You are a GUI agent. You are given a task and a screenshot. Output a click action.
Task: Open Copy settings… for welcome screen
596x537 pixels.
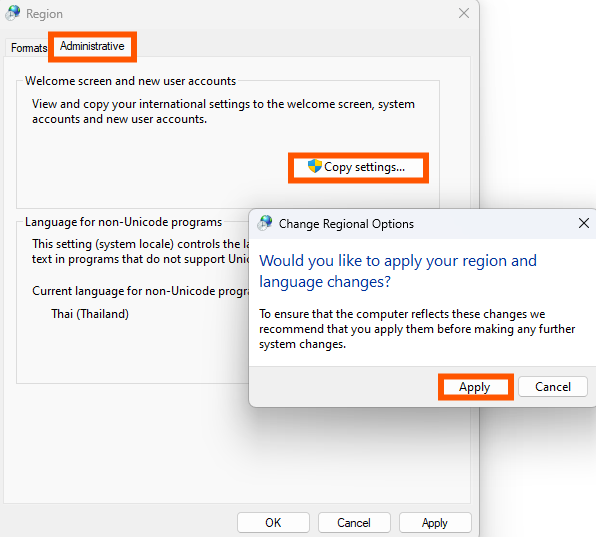pyautogui.click(x=358, y=167)
